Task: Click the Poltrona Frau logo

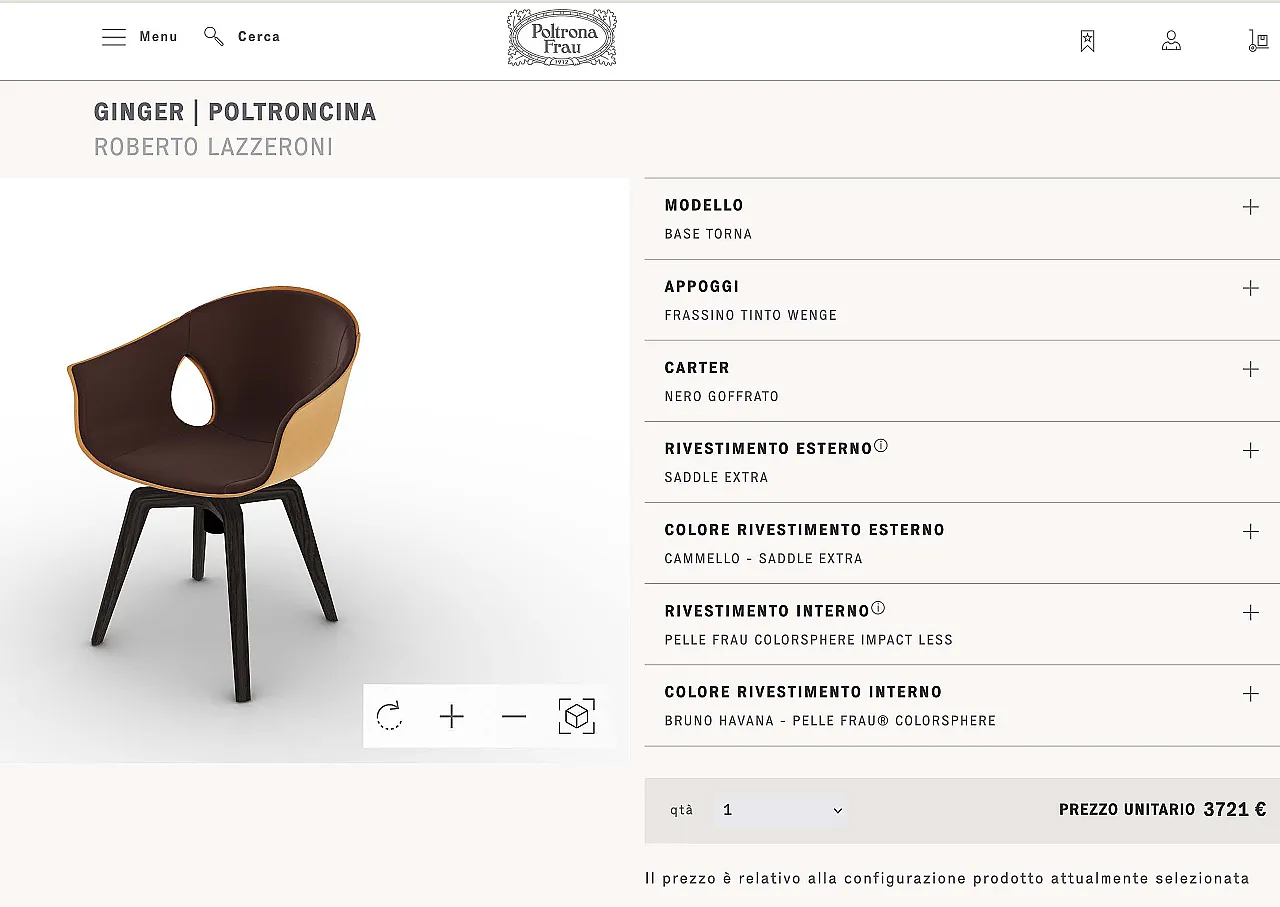Action: 562,38
